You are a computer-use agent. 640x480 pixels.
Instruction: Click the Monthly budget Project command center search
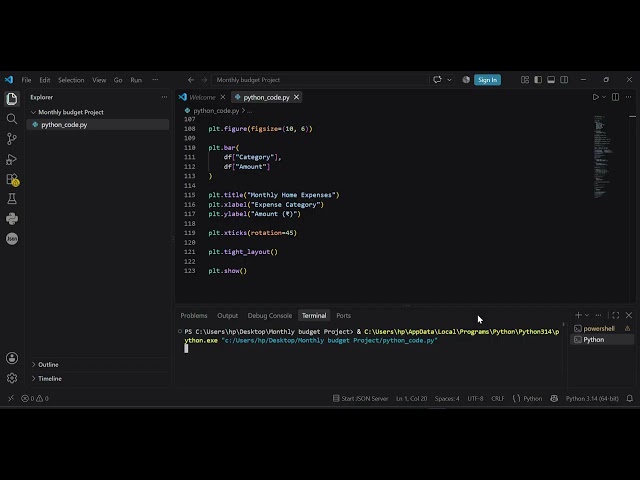click(320, 80)
